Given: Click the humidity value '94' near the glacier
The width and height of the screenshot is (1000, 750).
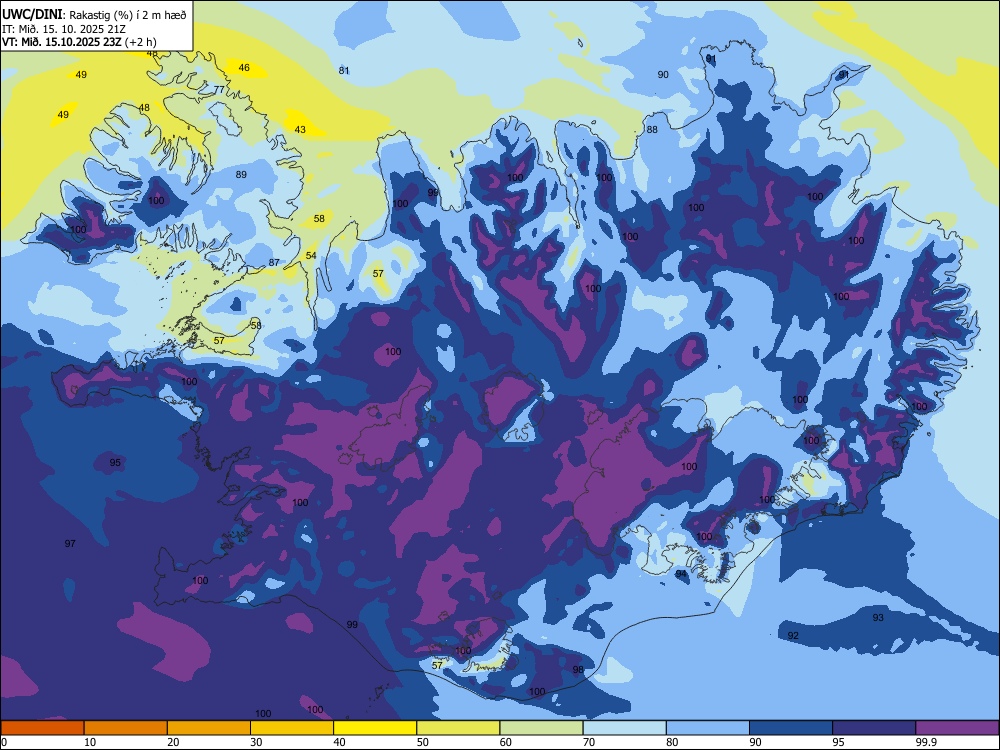Looking at the screenshot, I should 681,574.
